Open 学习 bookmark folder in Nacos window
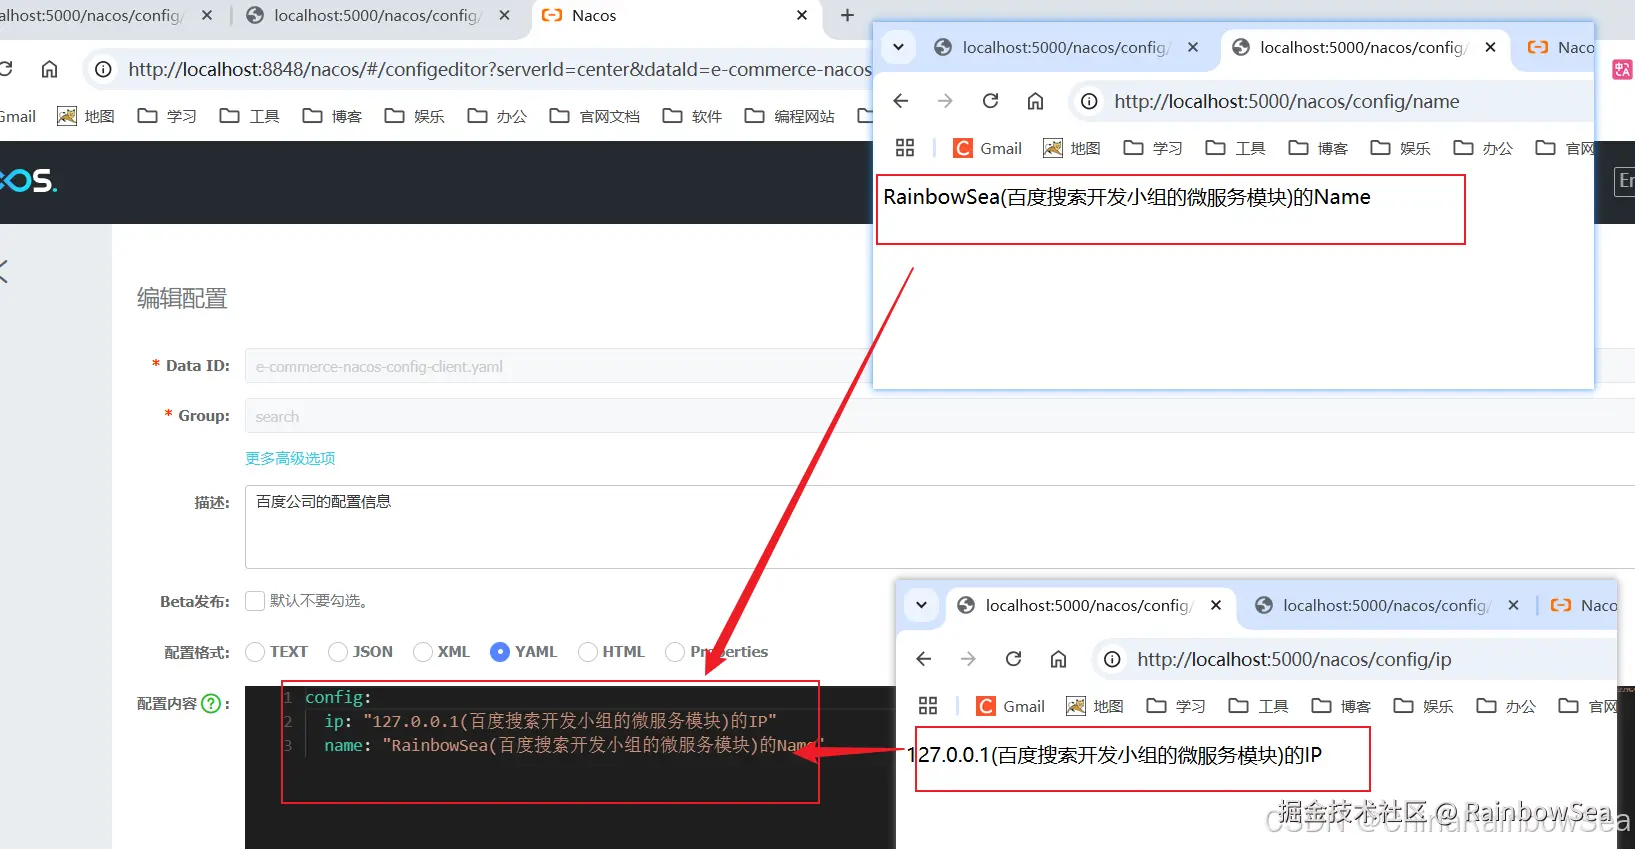This screenshot has width=1635, height=849. pyautogui.click(x=167, y=116)
